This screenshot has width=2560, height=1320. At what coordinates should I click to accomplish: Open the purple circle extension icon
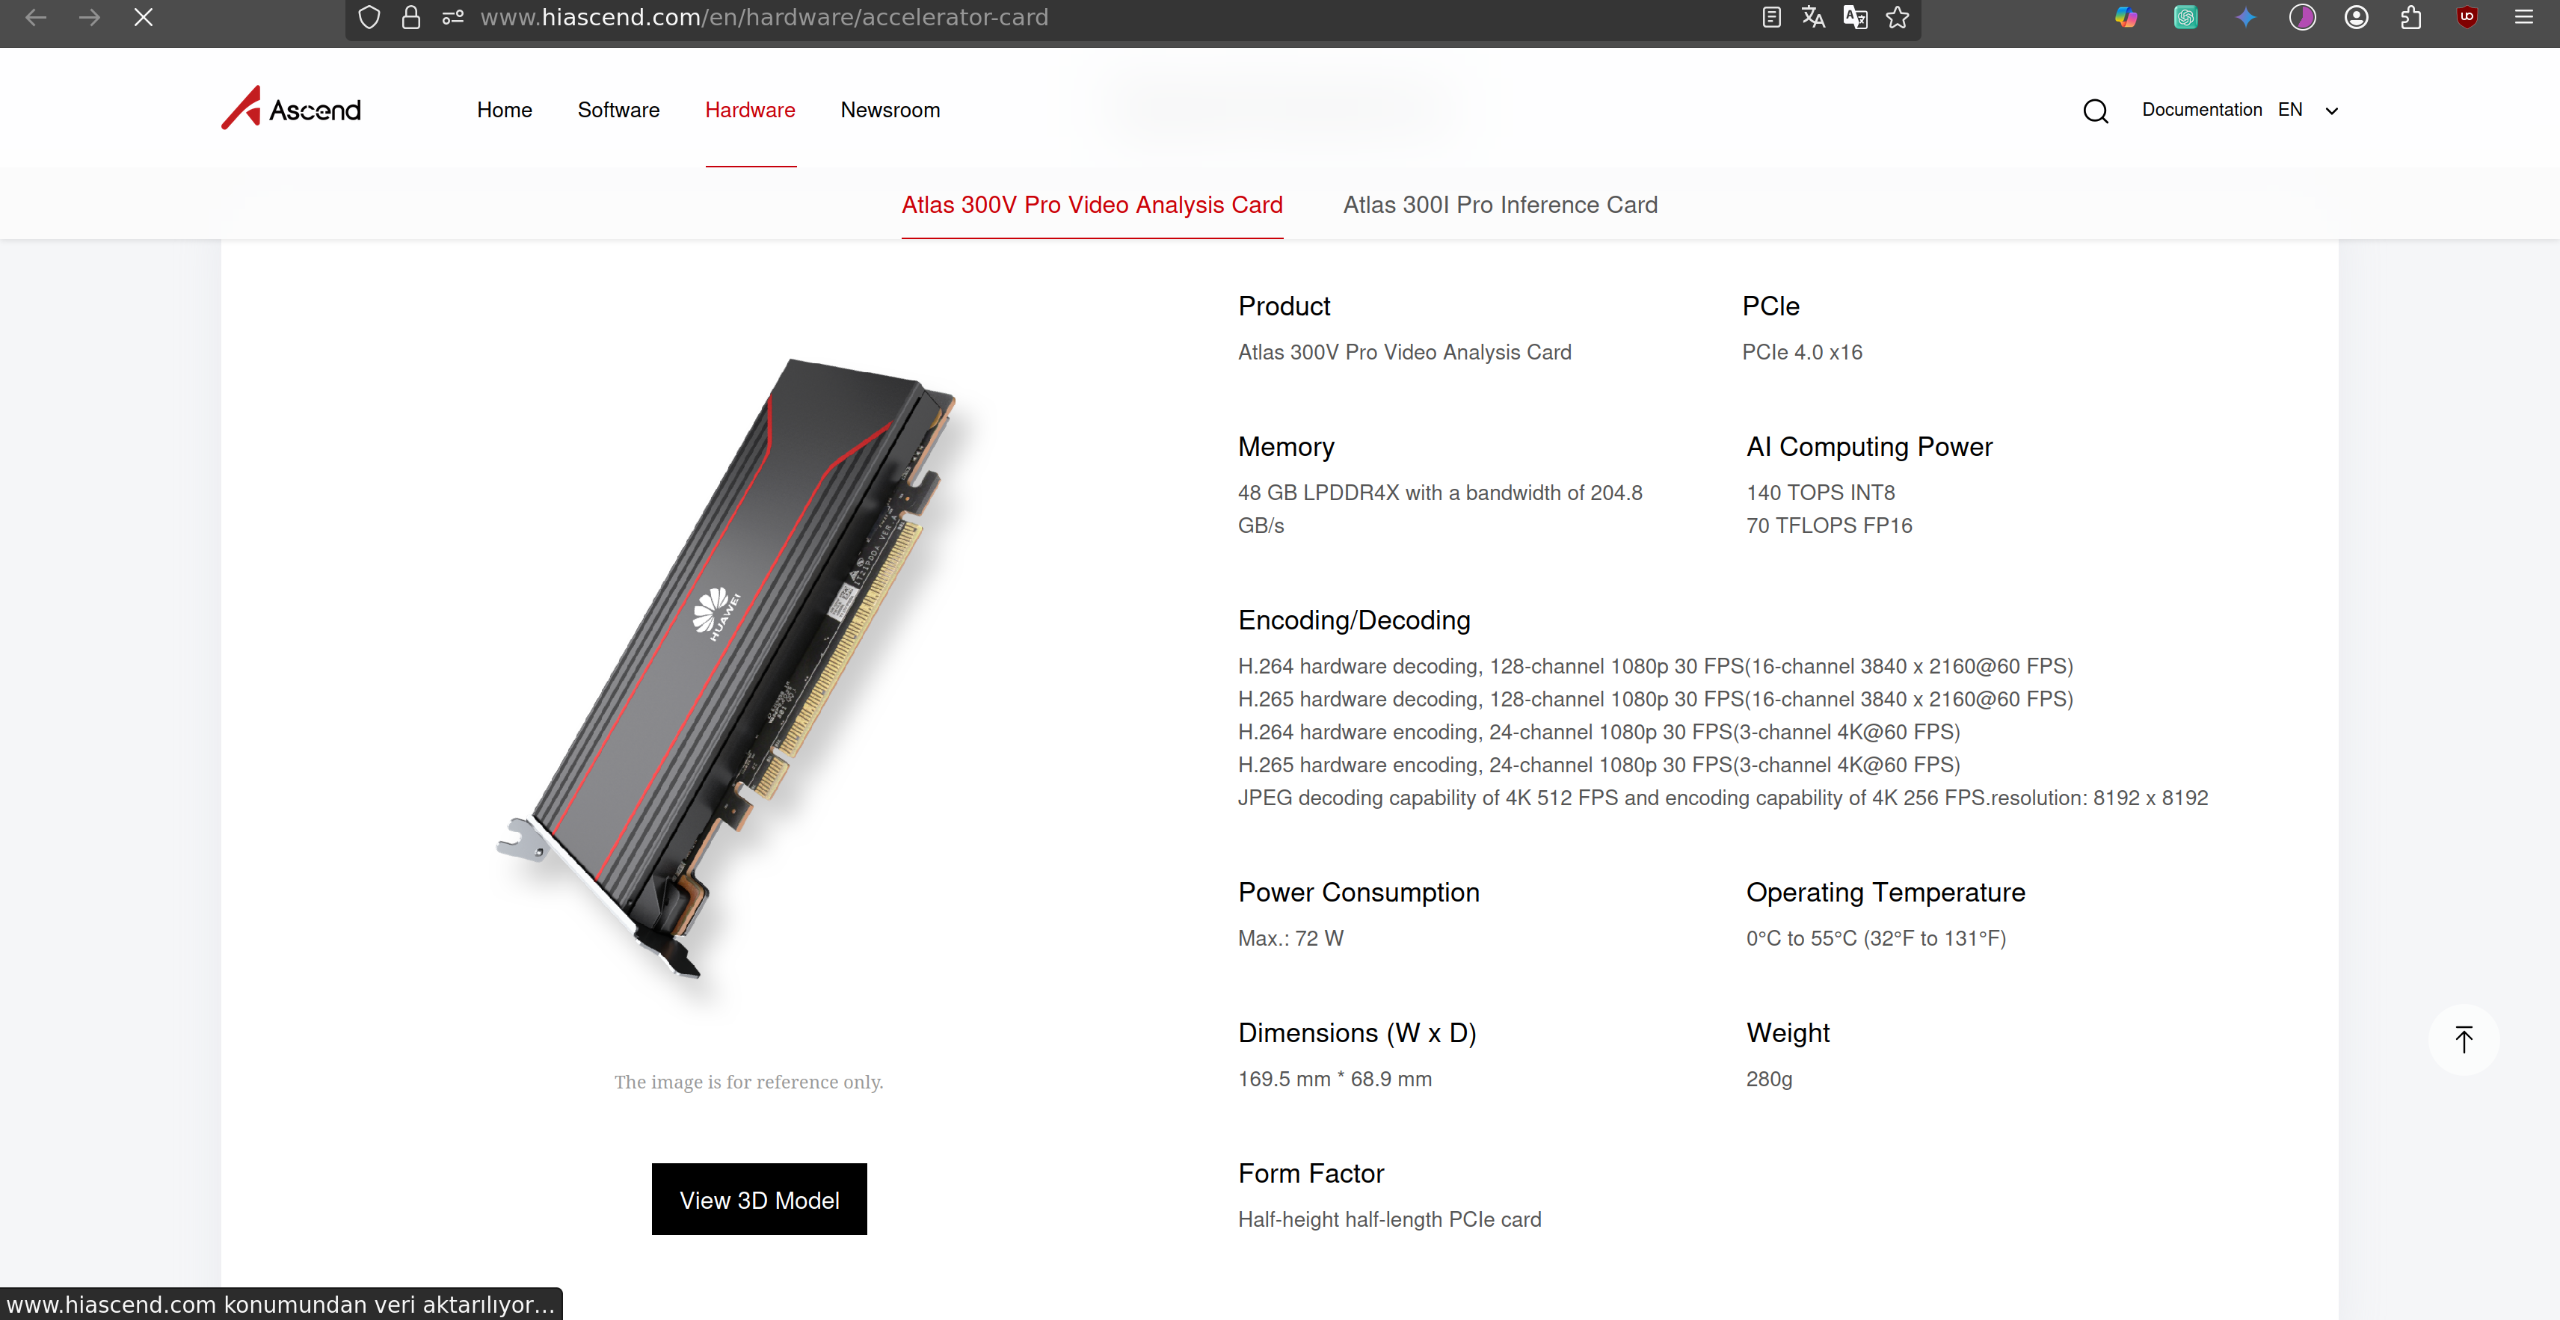click(x=2302, y=17)
